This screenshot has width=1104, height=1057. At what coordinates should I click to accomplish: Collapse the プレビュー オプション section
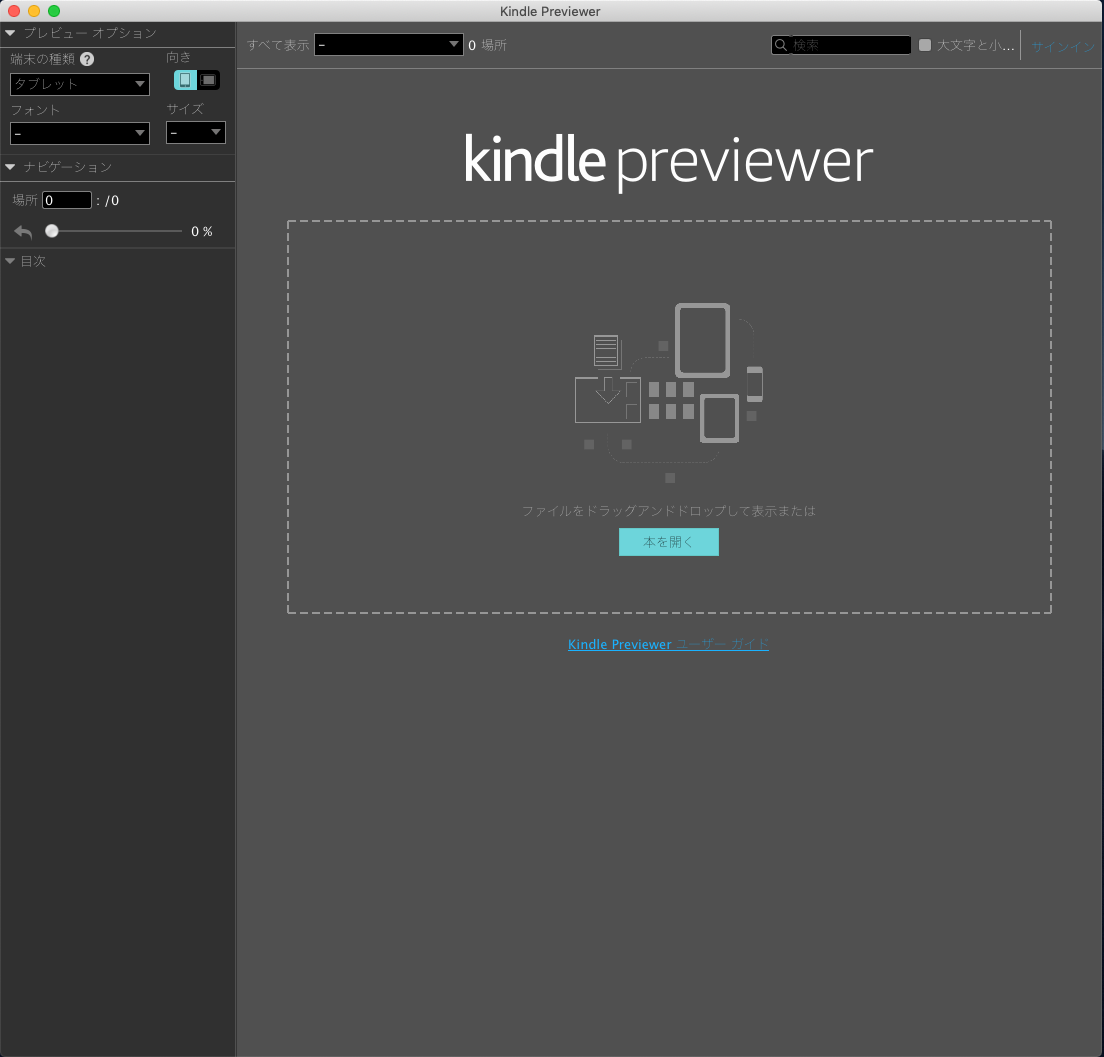point(10,33)
